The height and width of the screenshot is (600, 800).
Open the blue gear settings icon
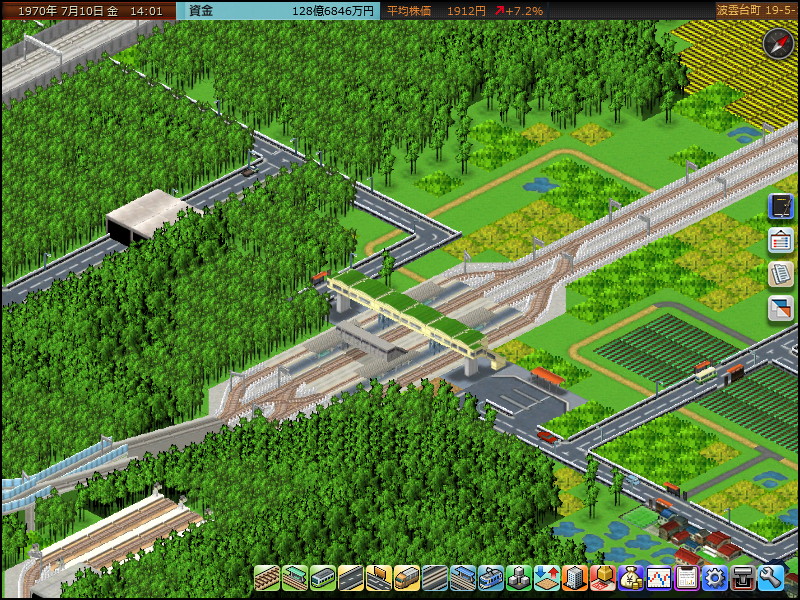click(715, 578)
